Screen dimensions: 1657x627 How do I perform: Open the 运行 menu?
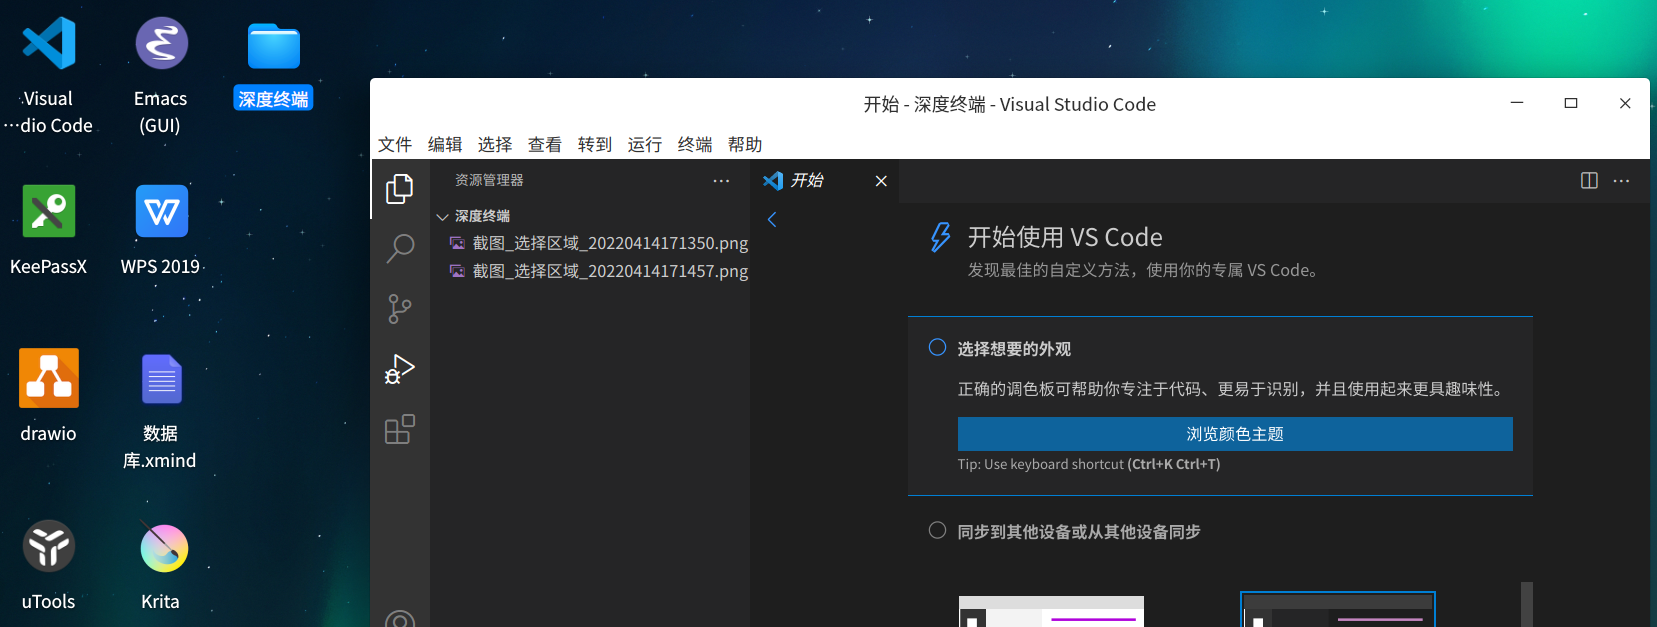(645, 145)
